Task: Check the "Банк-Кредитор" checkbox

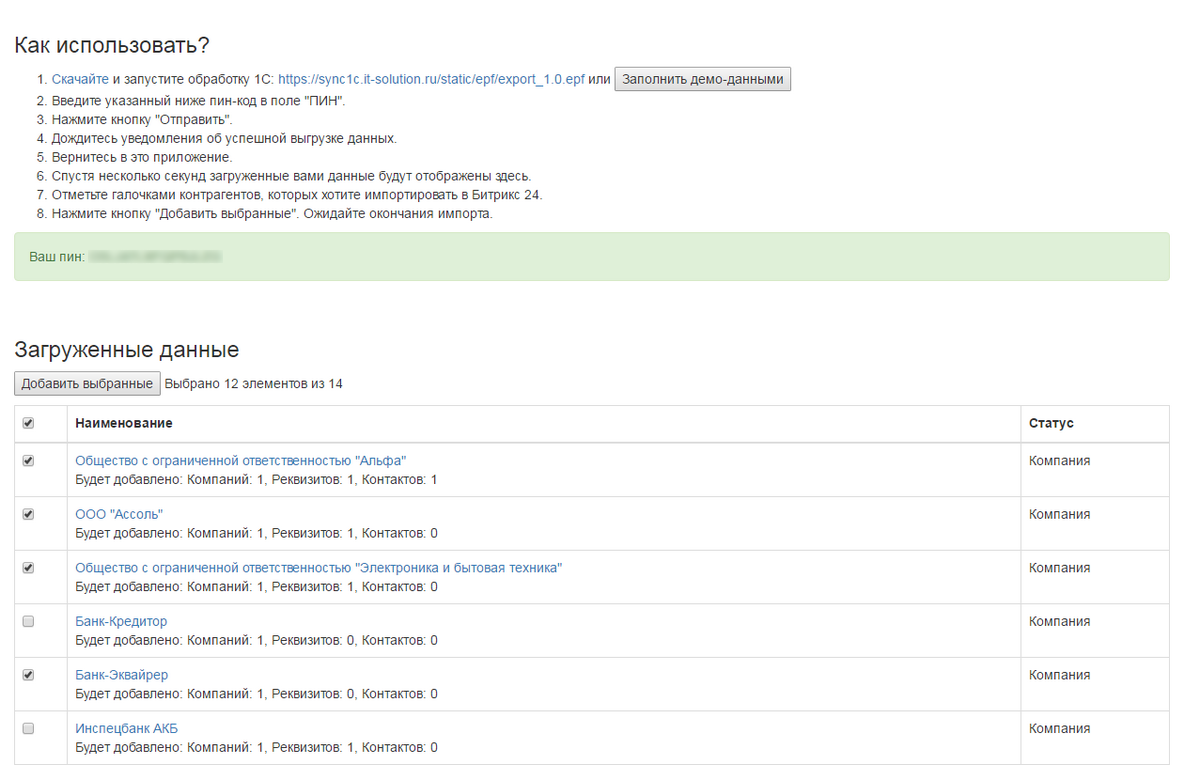Action: tap(28, 621)
